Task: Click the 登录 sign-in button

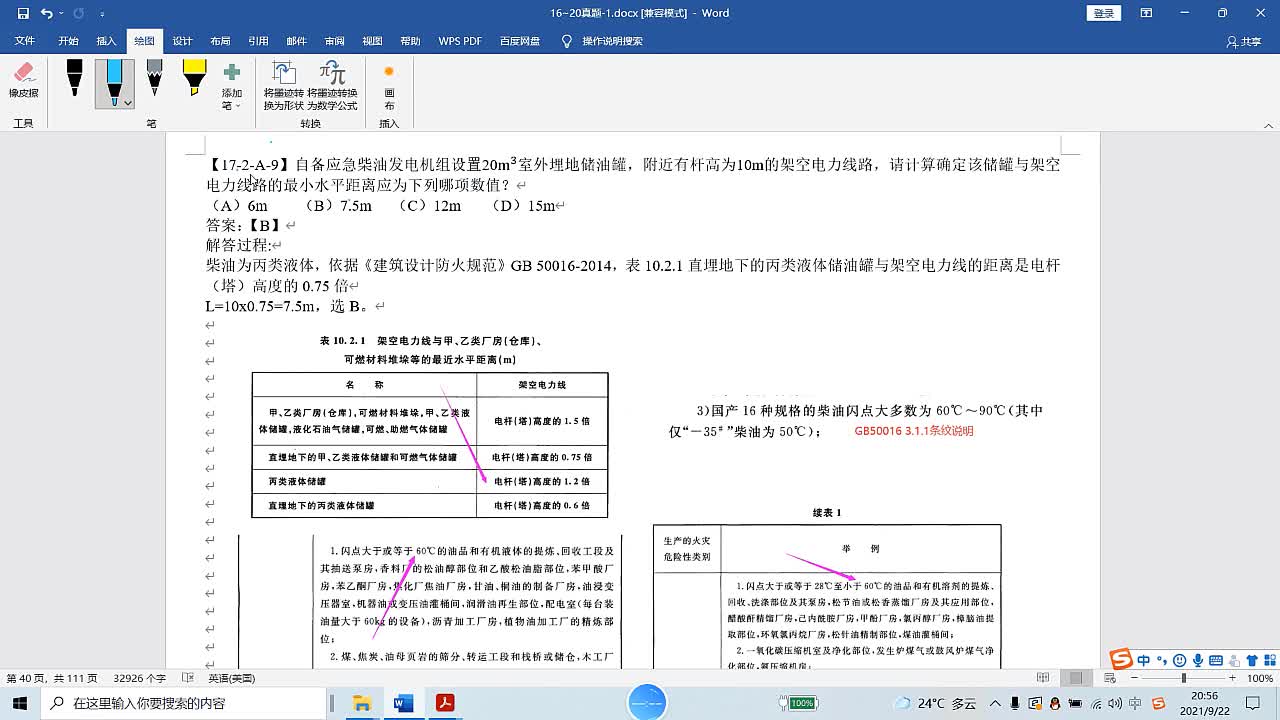Action: point(1103,13)
